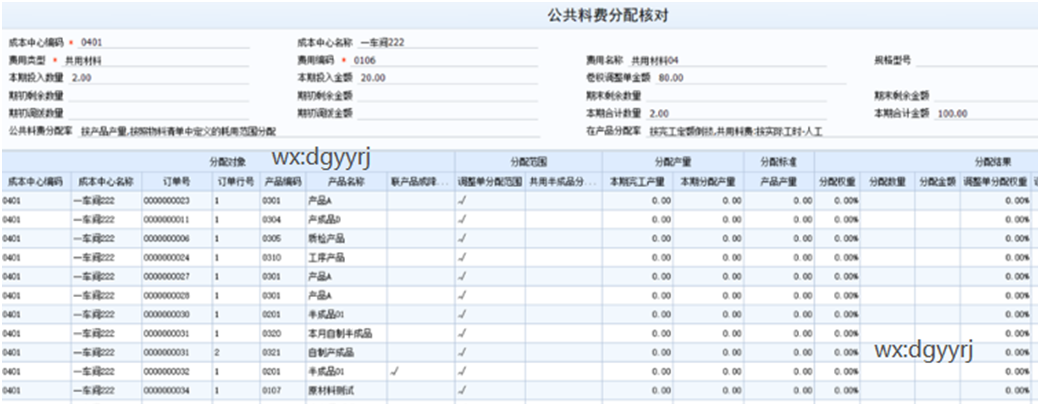Viewport: 1040px width, 406px height.
Task: Select product code cell 0321
Action: [283, 352]
